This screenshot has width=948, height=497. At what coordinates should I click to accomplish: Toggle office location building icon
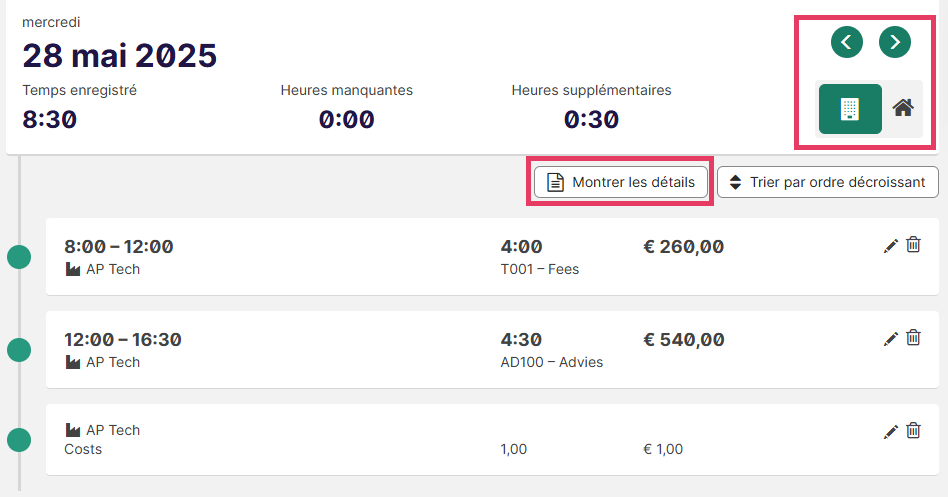[x=850, y=109]
